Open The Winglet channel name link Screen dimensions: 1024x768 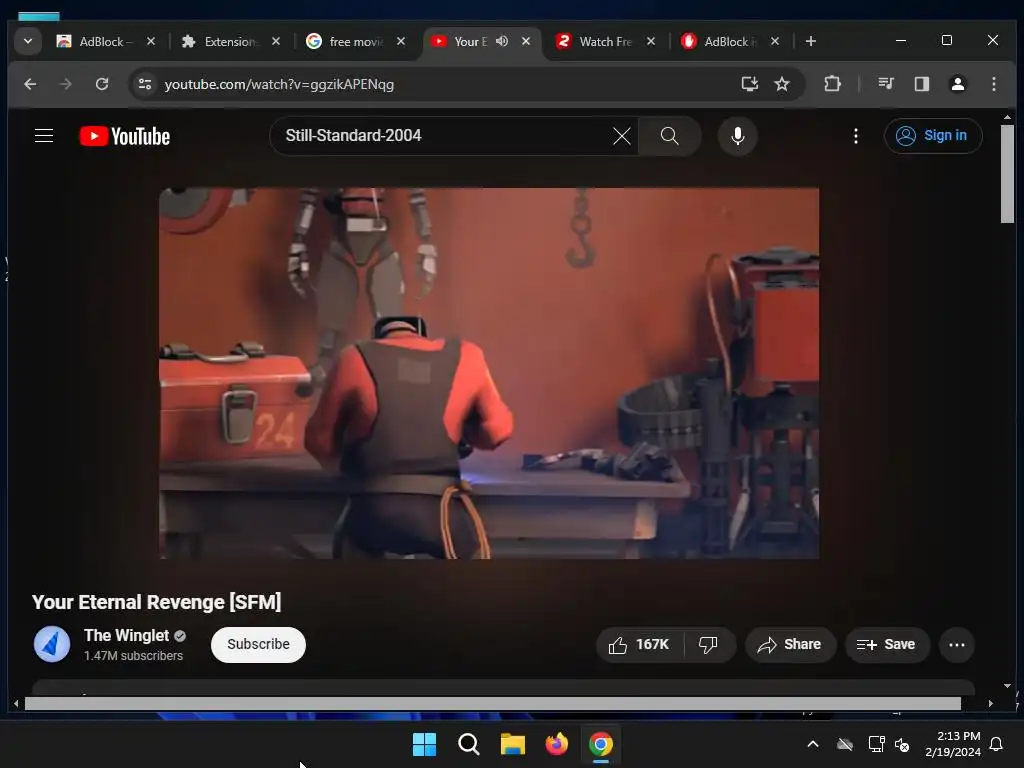pos(127,635)
